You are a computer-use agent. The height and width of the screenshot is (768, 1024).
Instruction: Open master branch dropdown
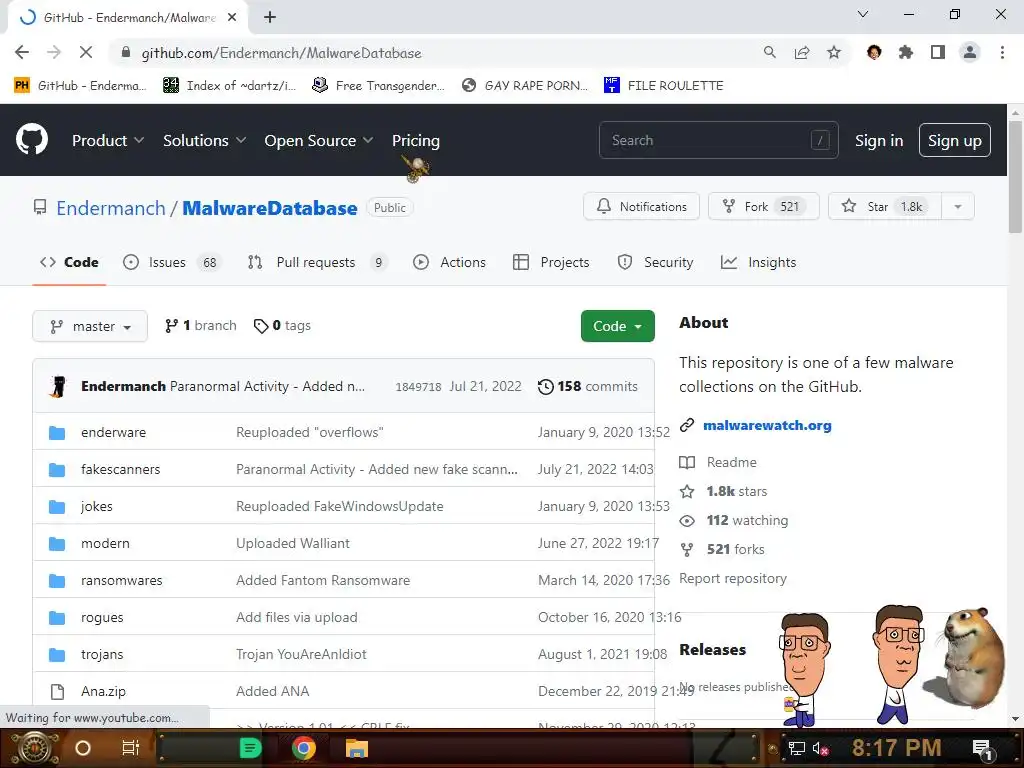click(x=90, y=326)
